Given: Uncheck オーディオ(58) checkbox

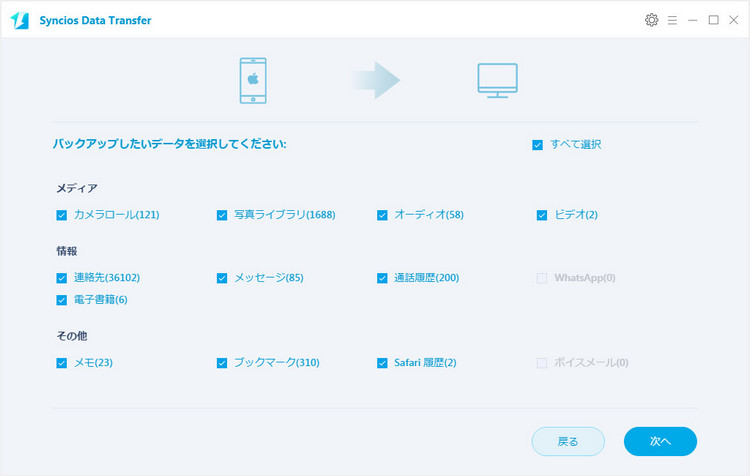Looking at the screenshot, I should tap(382, 215).
